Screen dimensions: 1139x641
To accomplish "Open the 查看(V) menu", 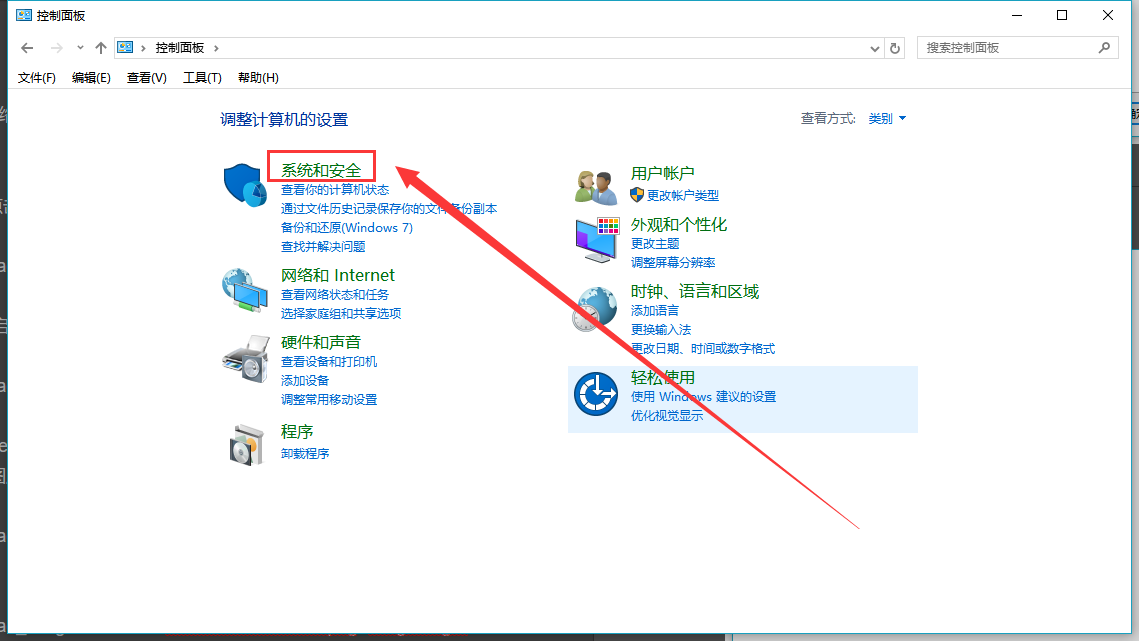I will [147, 78].
